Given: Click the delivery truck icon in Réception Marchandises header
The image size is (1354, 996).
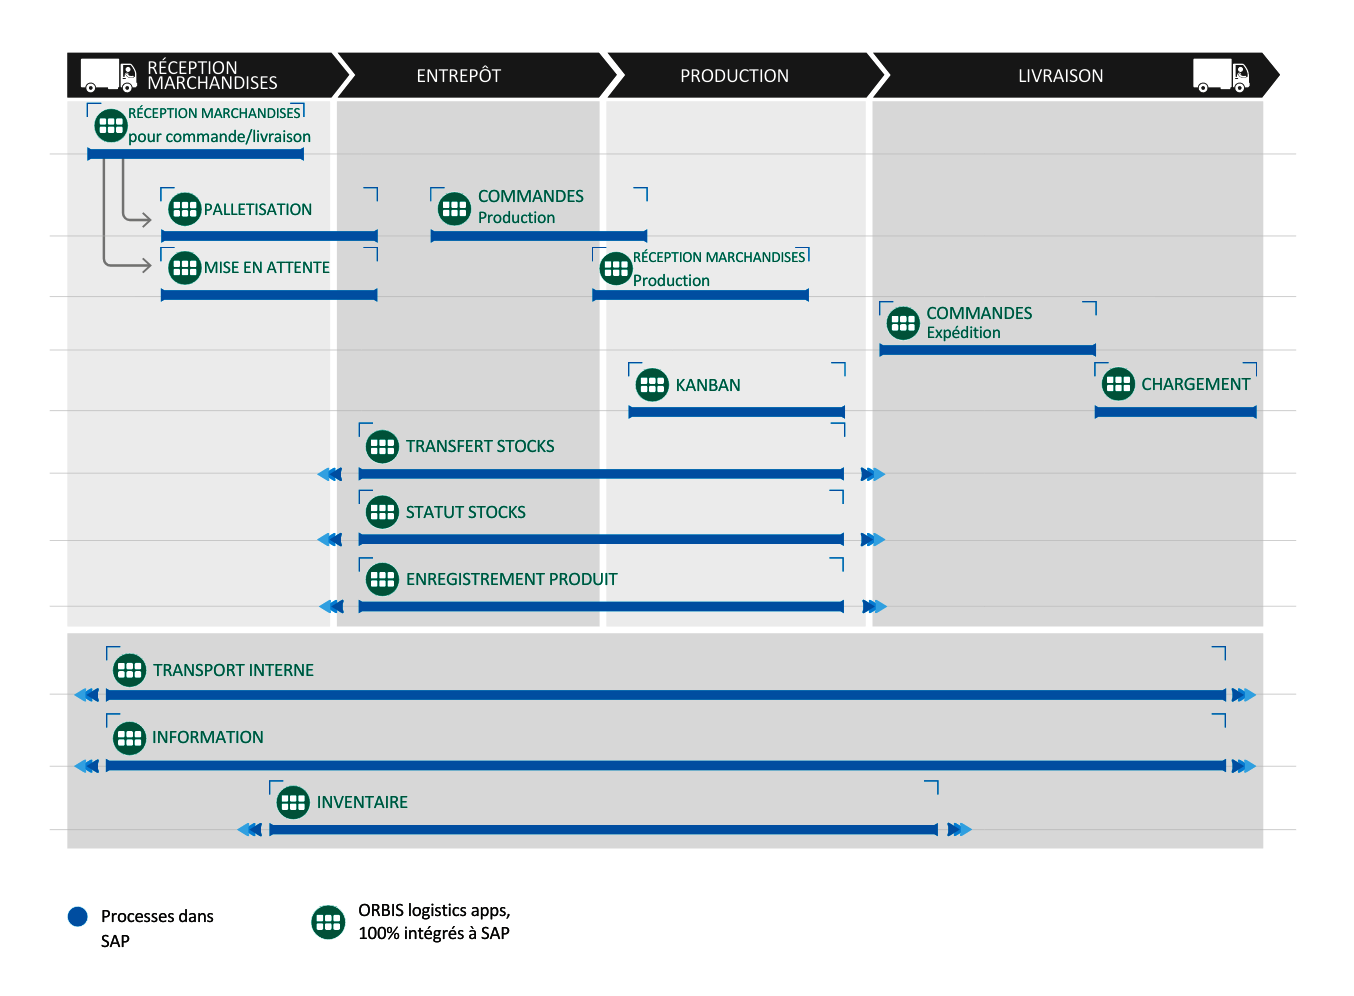Looking at the screenshot, I should point(109,75).
